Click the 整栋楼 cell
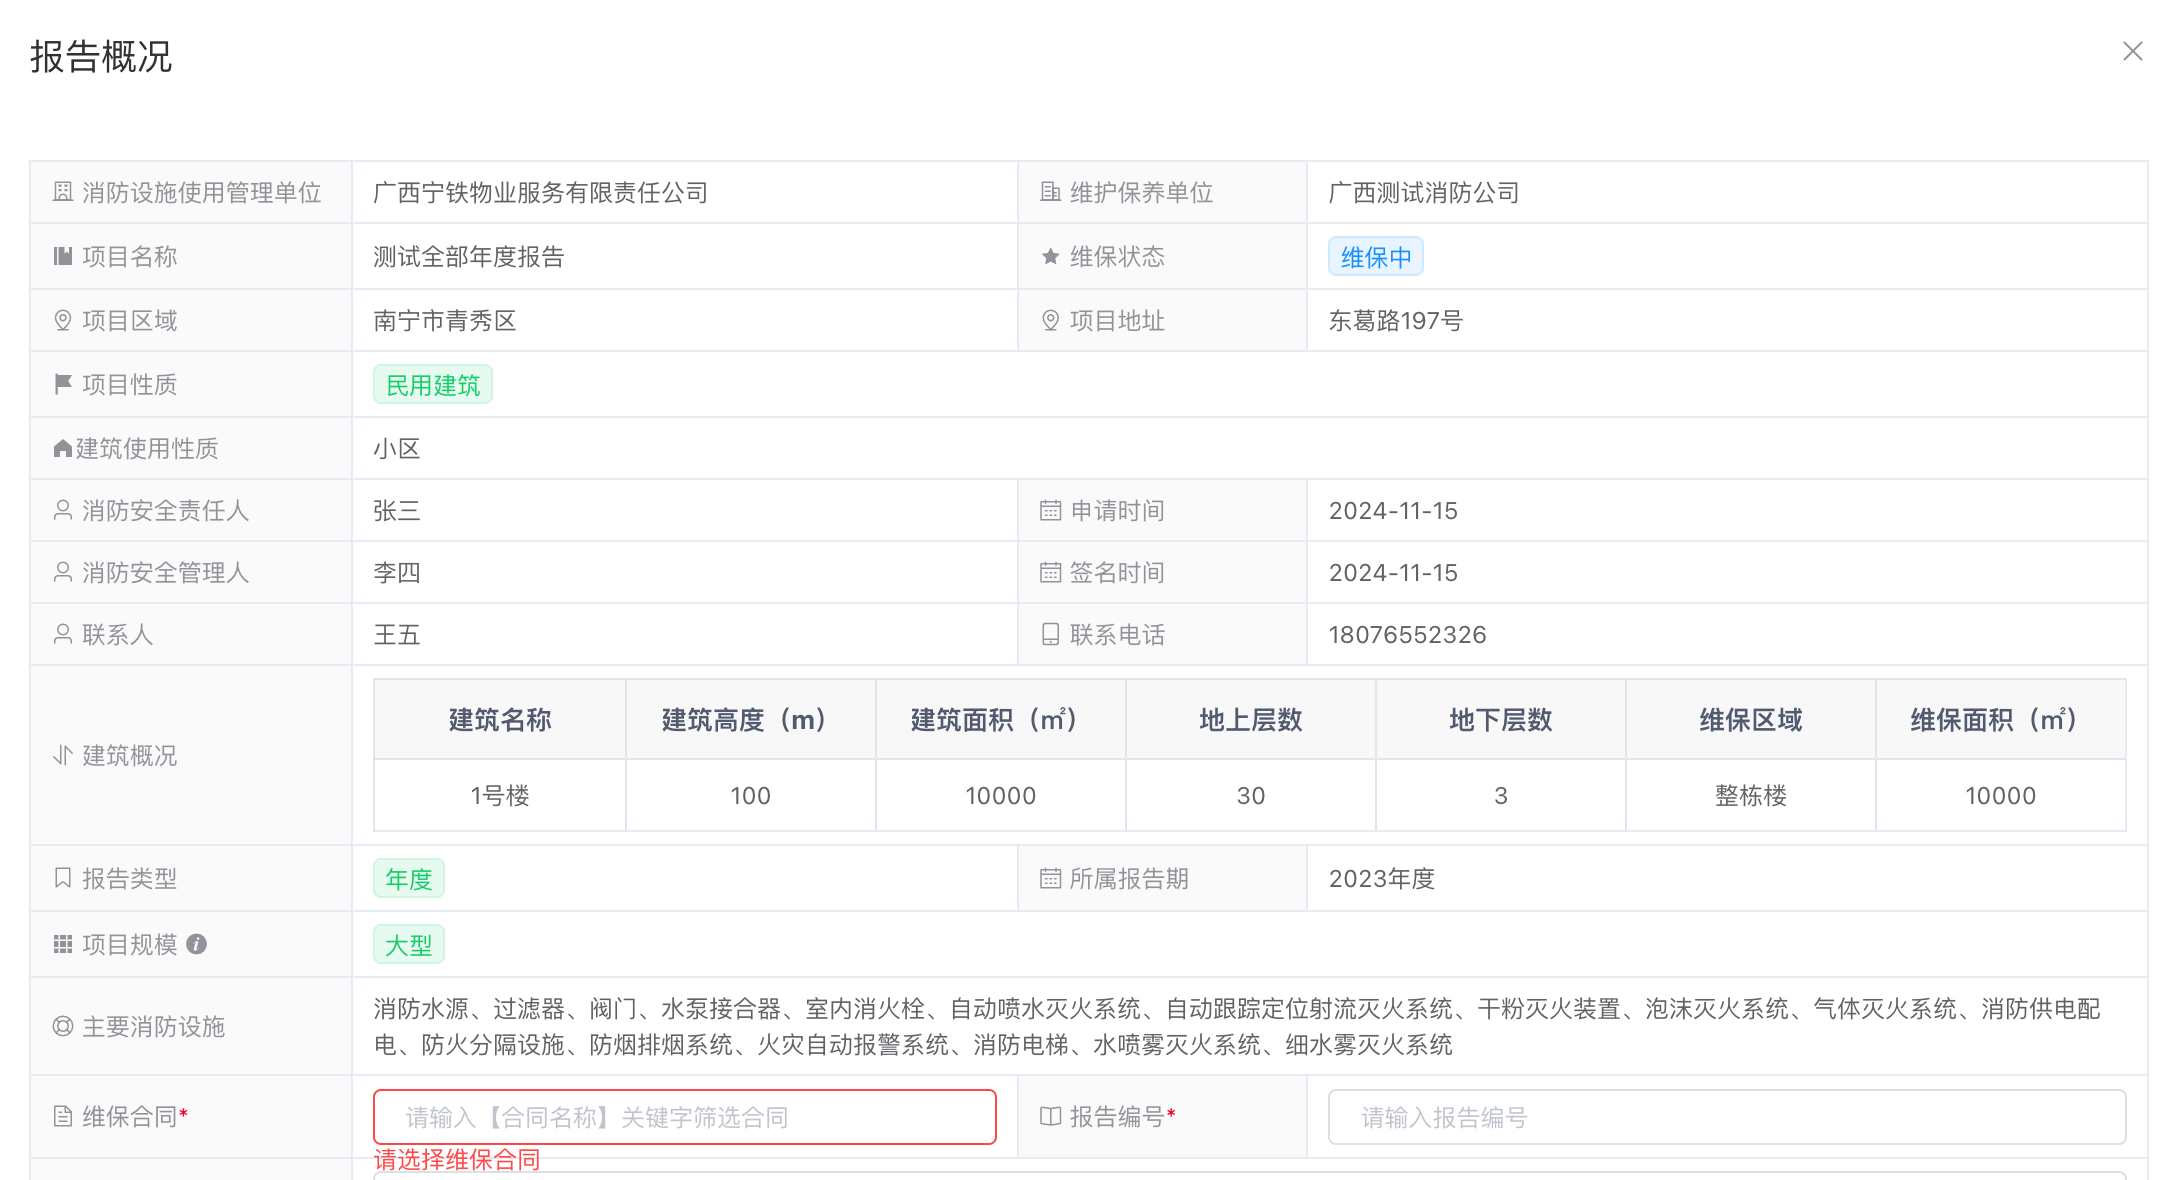2166x1180 pixels. [1750, 795]
